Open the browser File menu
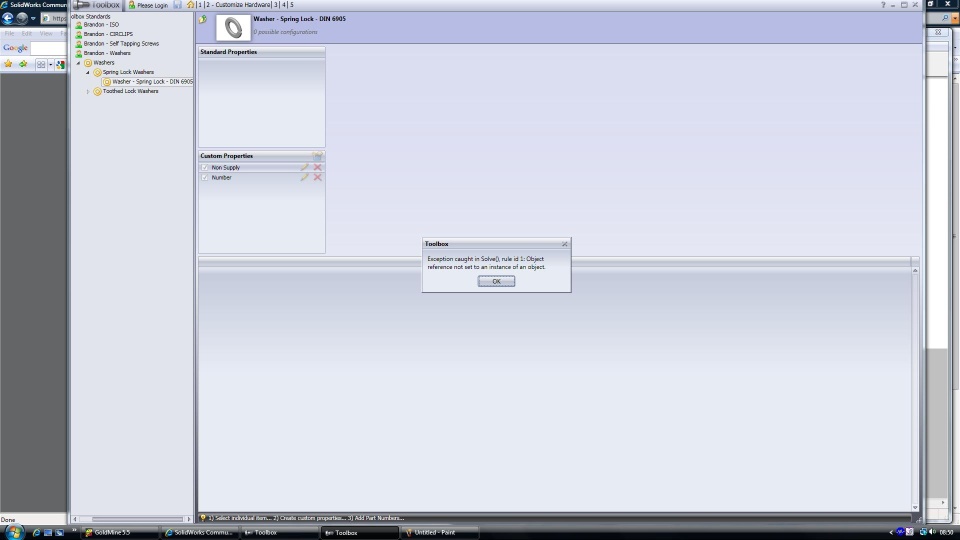The width and height of the screenshot is (960, 540). pos(9,34)
